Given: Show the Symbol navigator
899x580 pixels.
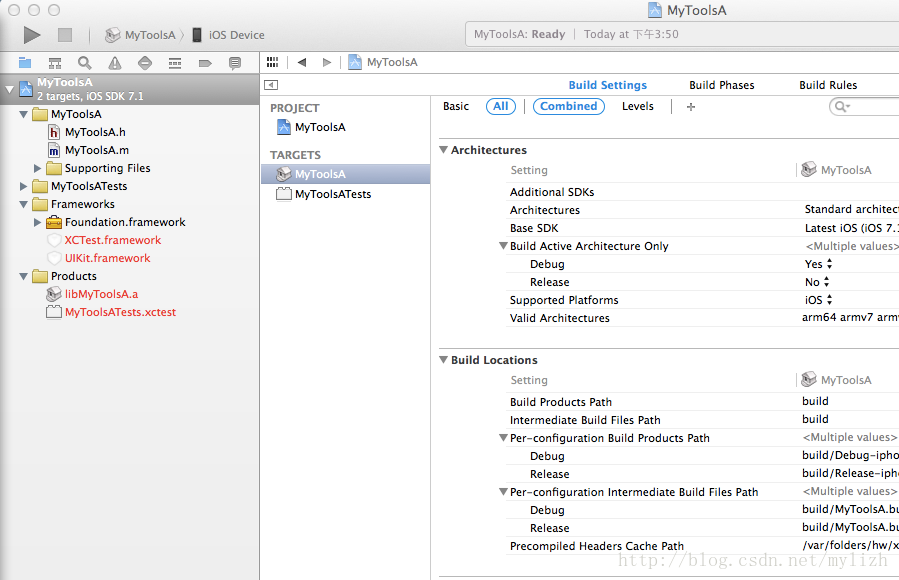Looking at the screenshot, I should point(54,62).
